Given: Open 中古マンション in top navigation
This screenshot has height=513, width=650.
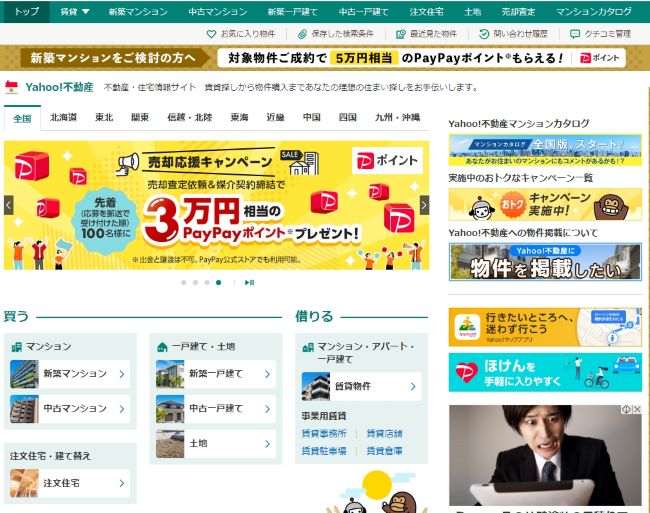Looking at the screenshot, I should coord(218,12).
